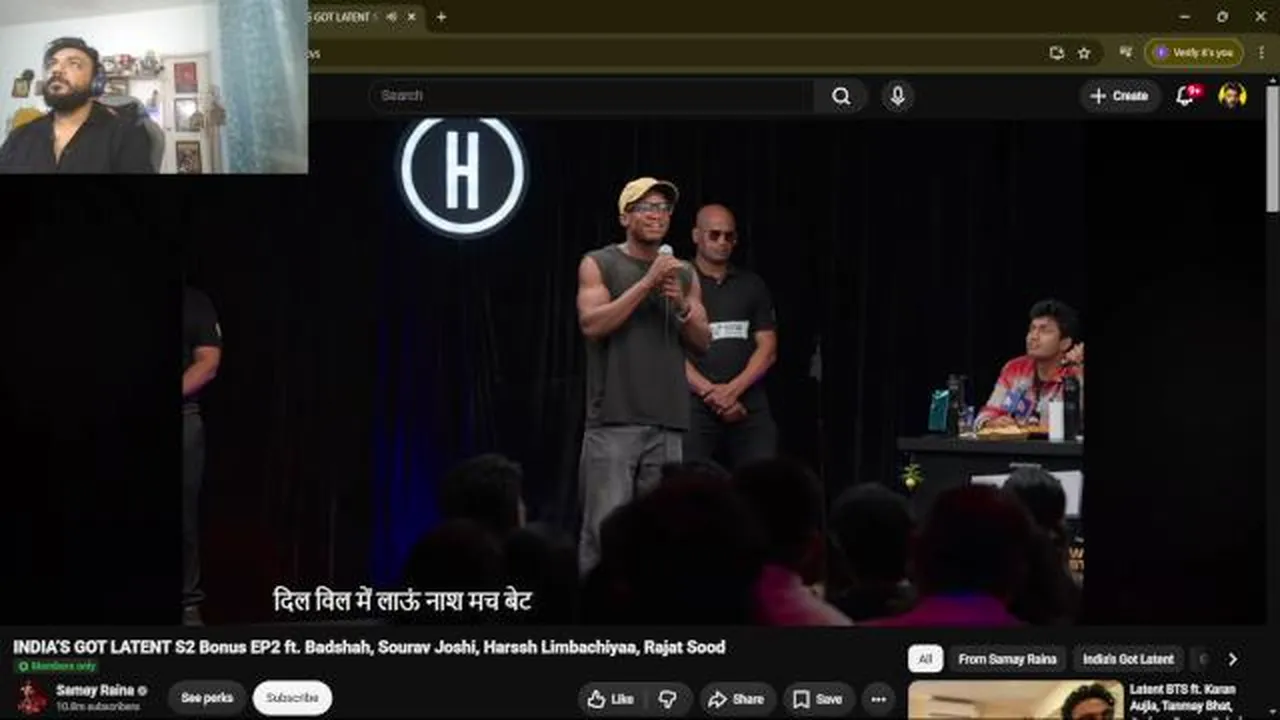The width and height of the screenshot is (1280, 720).
Task: Open the media control icon in Chrome's toolbar
Action: 1126,52
